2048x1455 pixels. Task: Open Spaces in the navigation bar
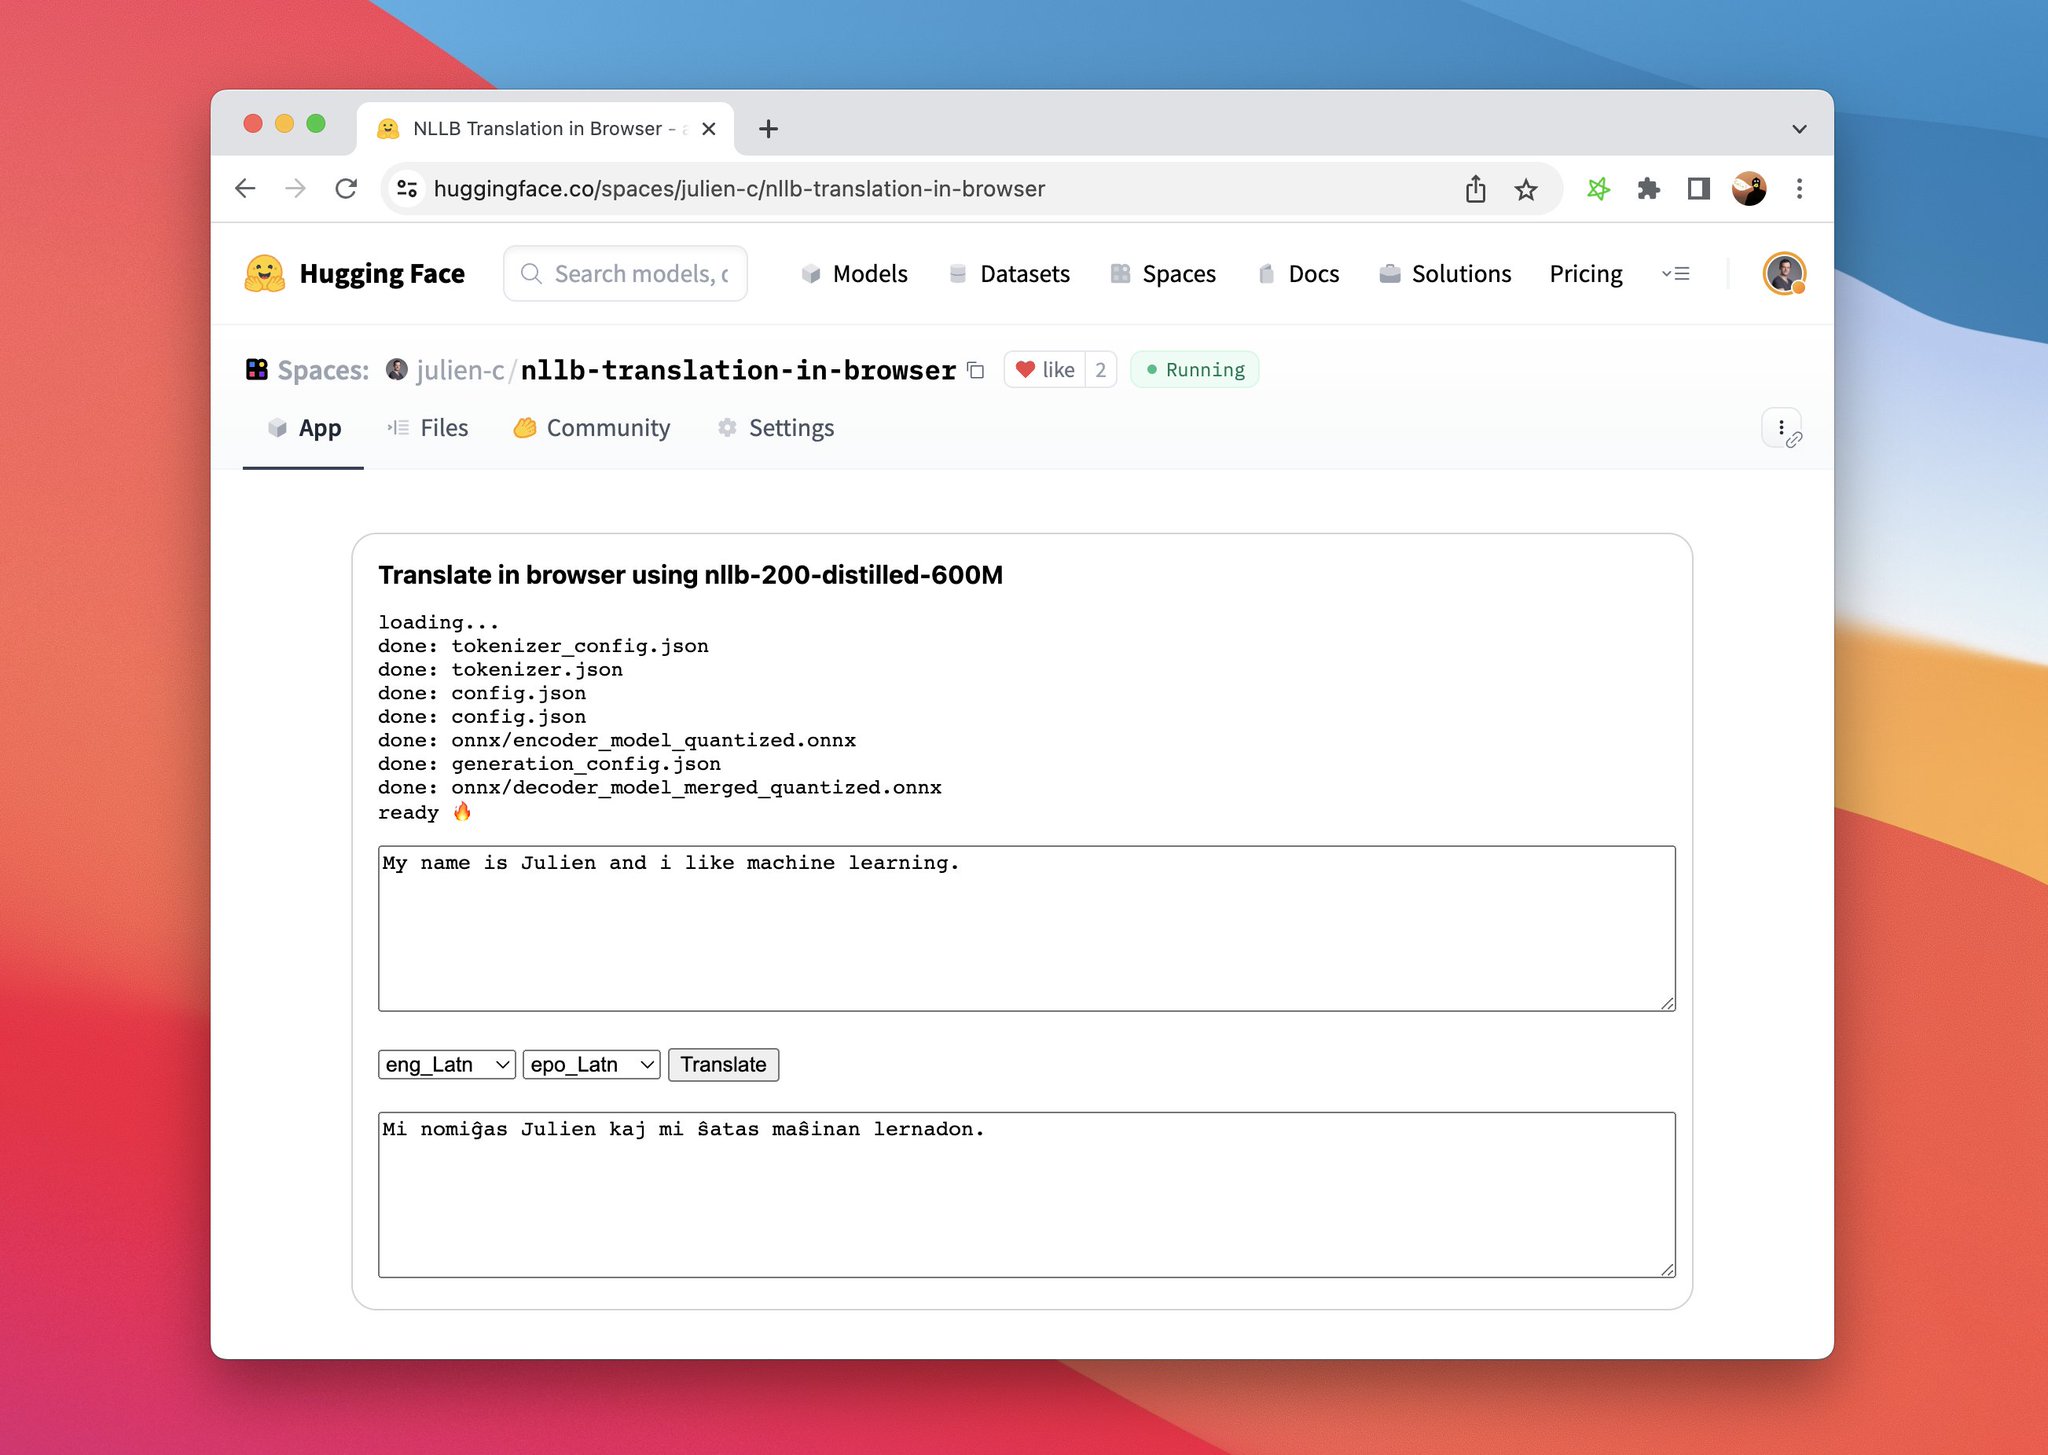(1163, 274)
